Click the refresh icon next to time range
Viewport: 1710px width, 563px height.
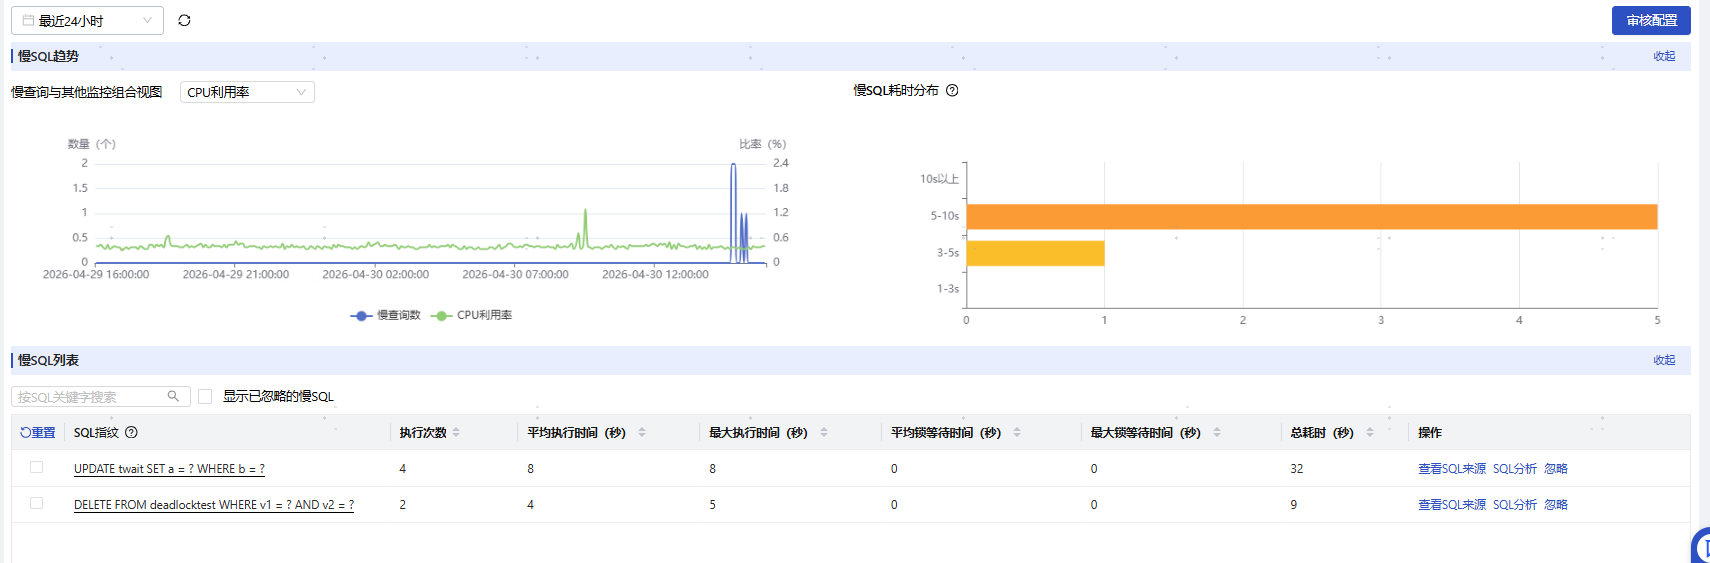tap(184, 20)
